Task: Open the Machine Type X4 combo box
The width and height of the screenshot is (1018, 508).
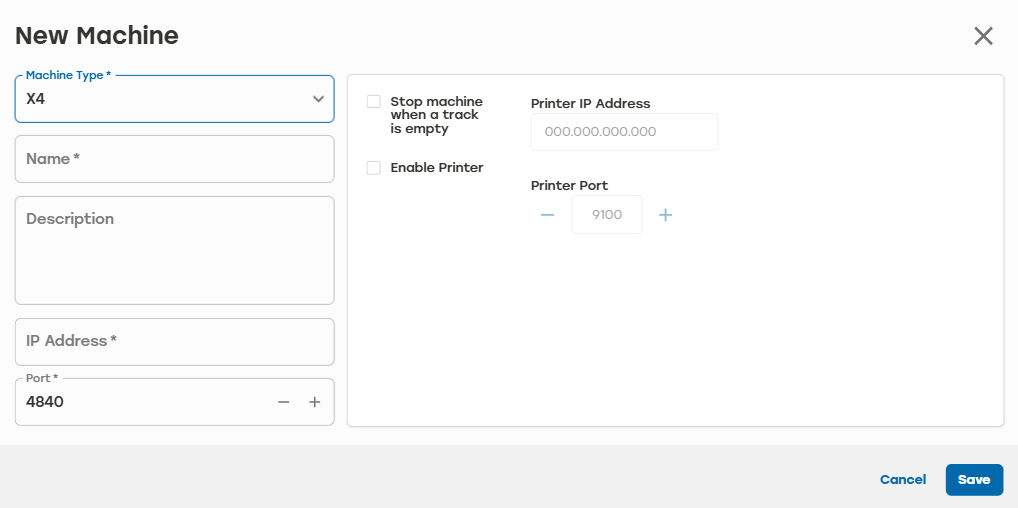Action: tap(175, 99)
